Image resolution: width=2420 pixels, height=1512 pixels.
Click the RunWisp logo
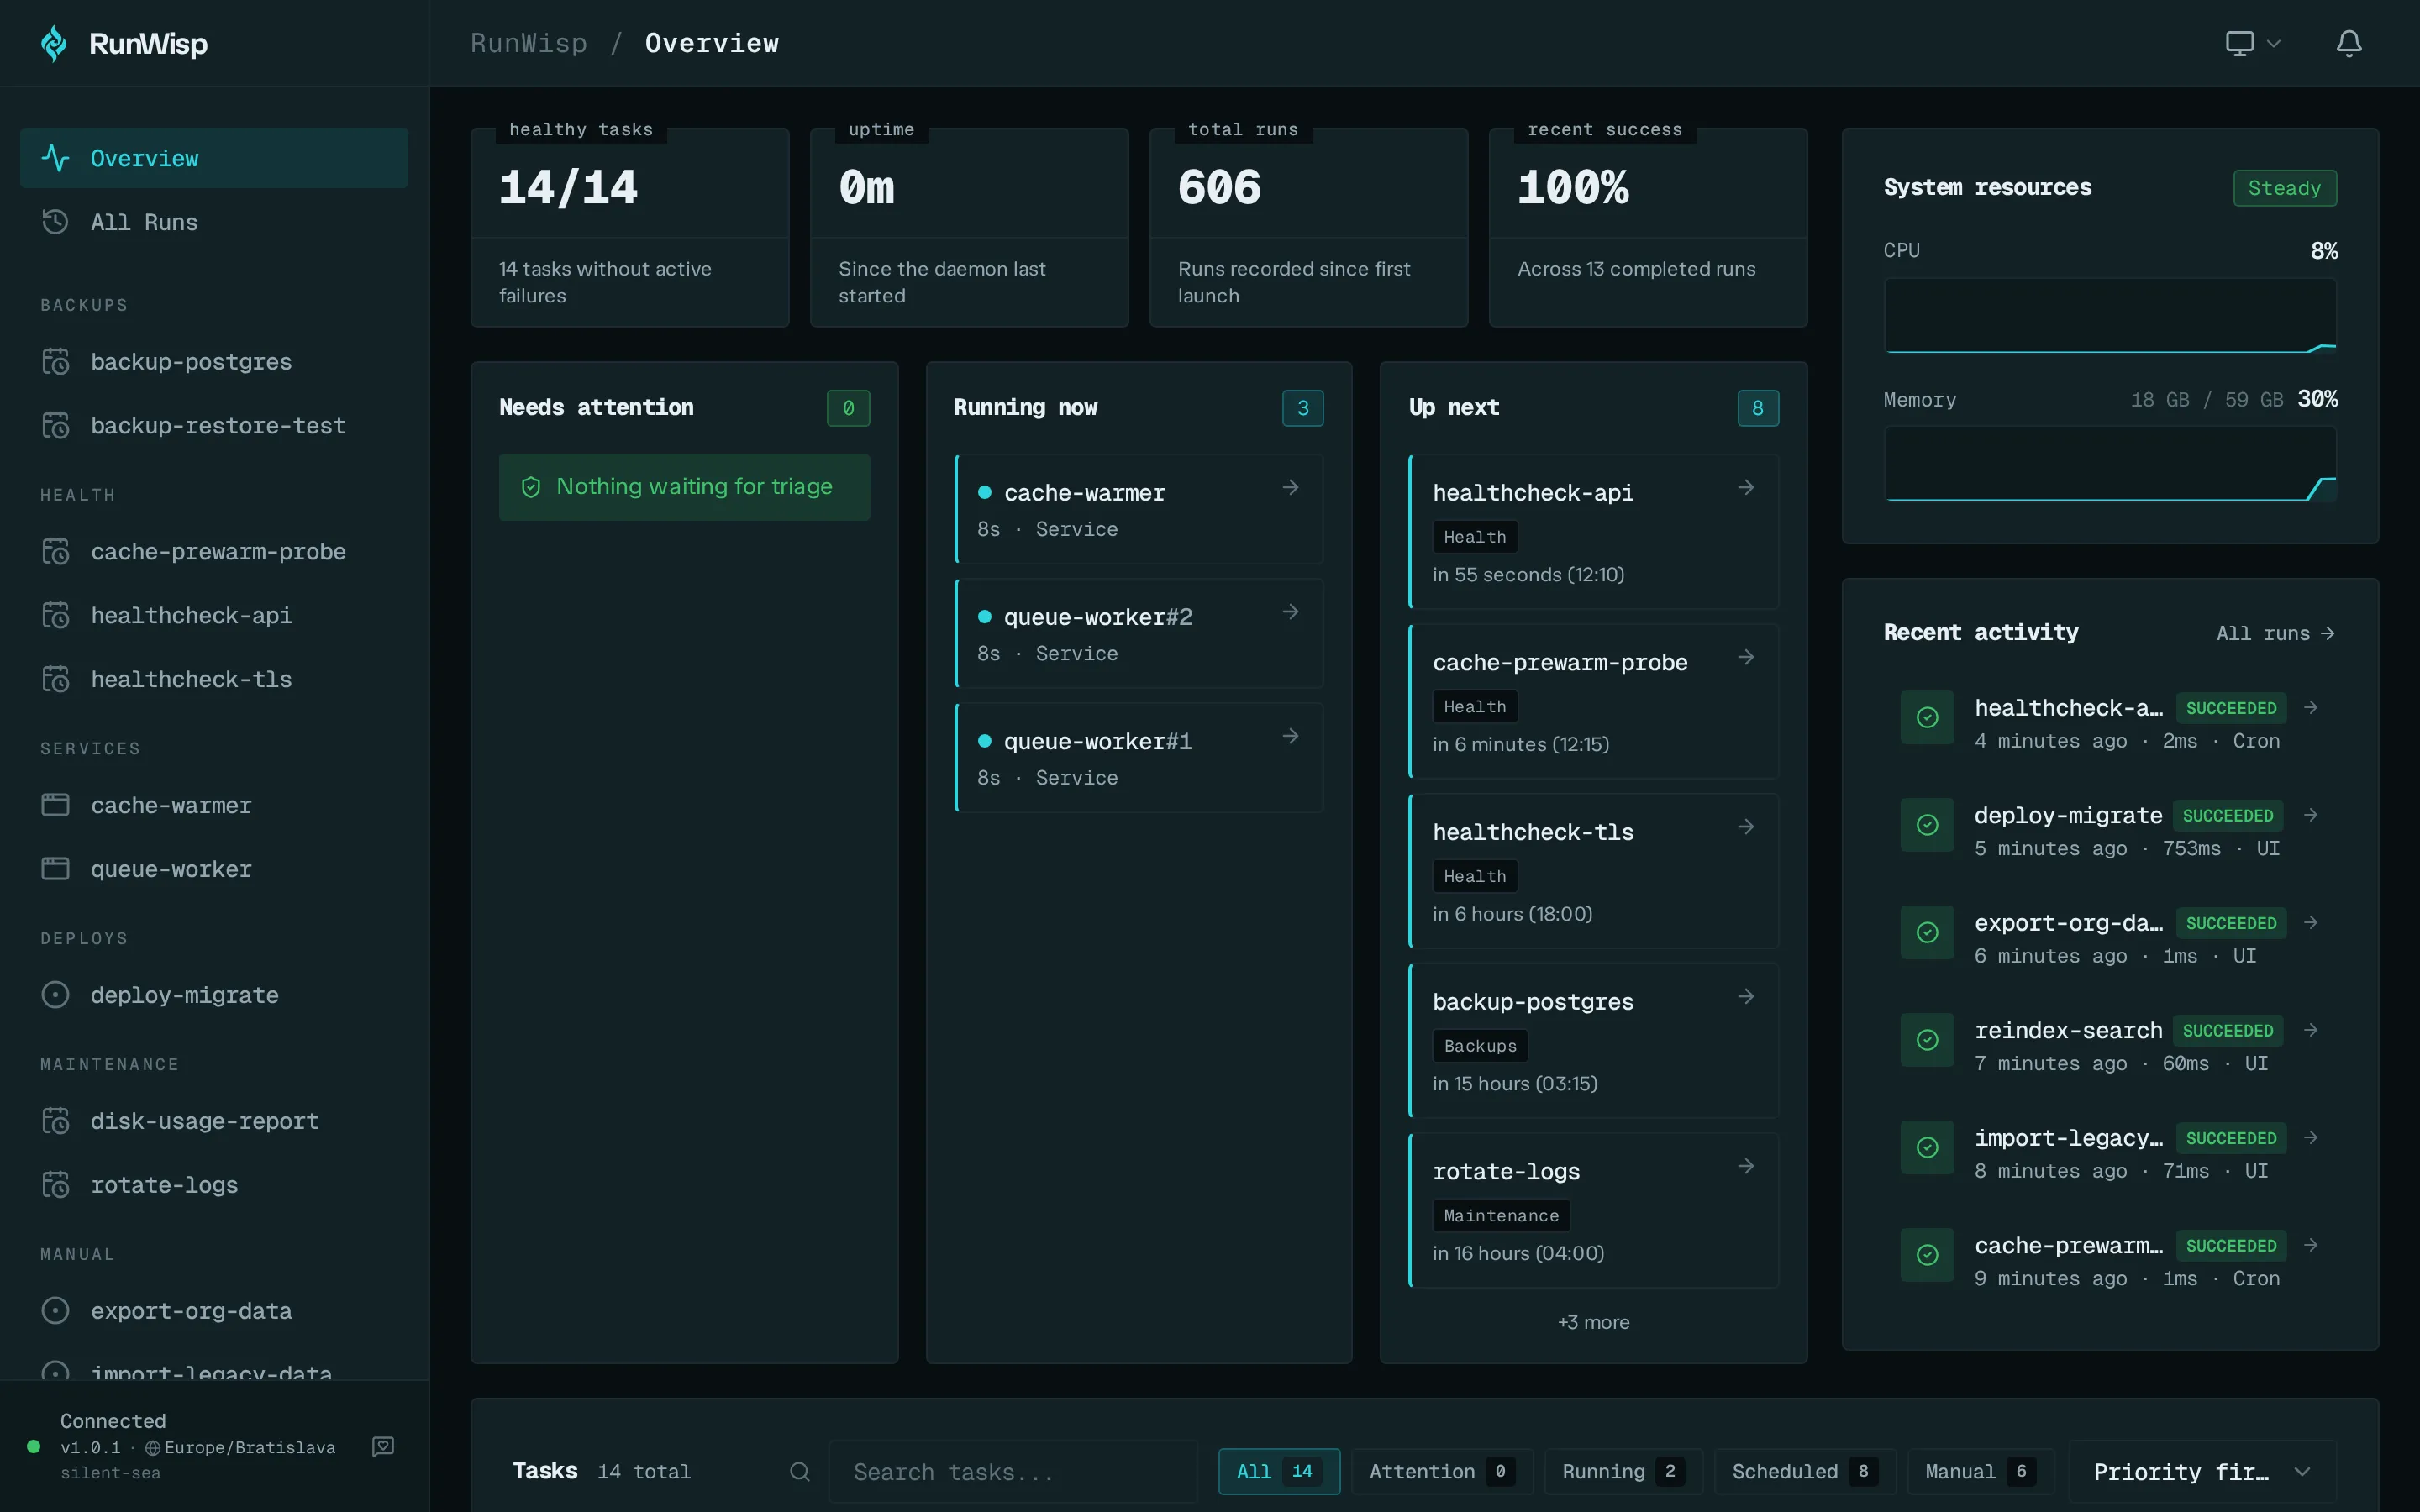tap(124, 43)
